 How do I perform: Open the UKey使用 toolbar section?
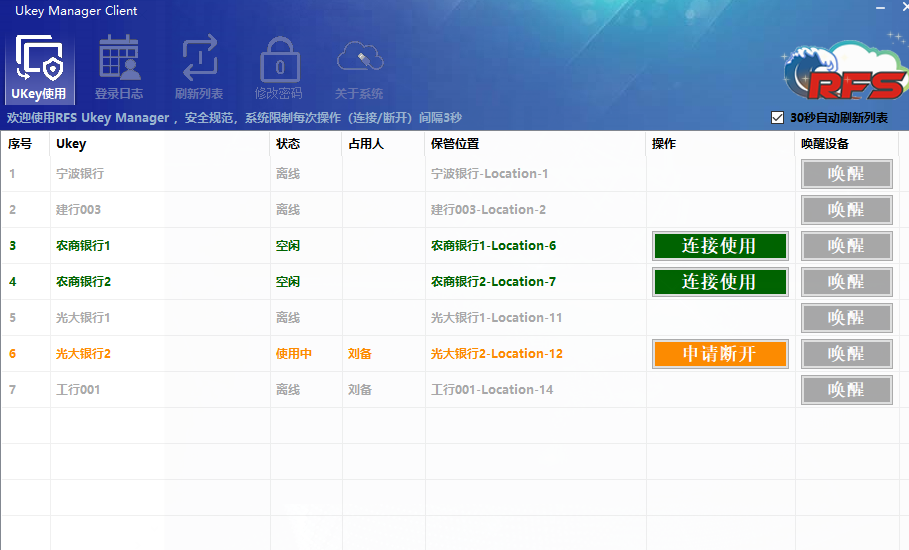pyautogui.click(x=39, y=68)
